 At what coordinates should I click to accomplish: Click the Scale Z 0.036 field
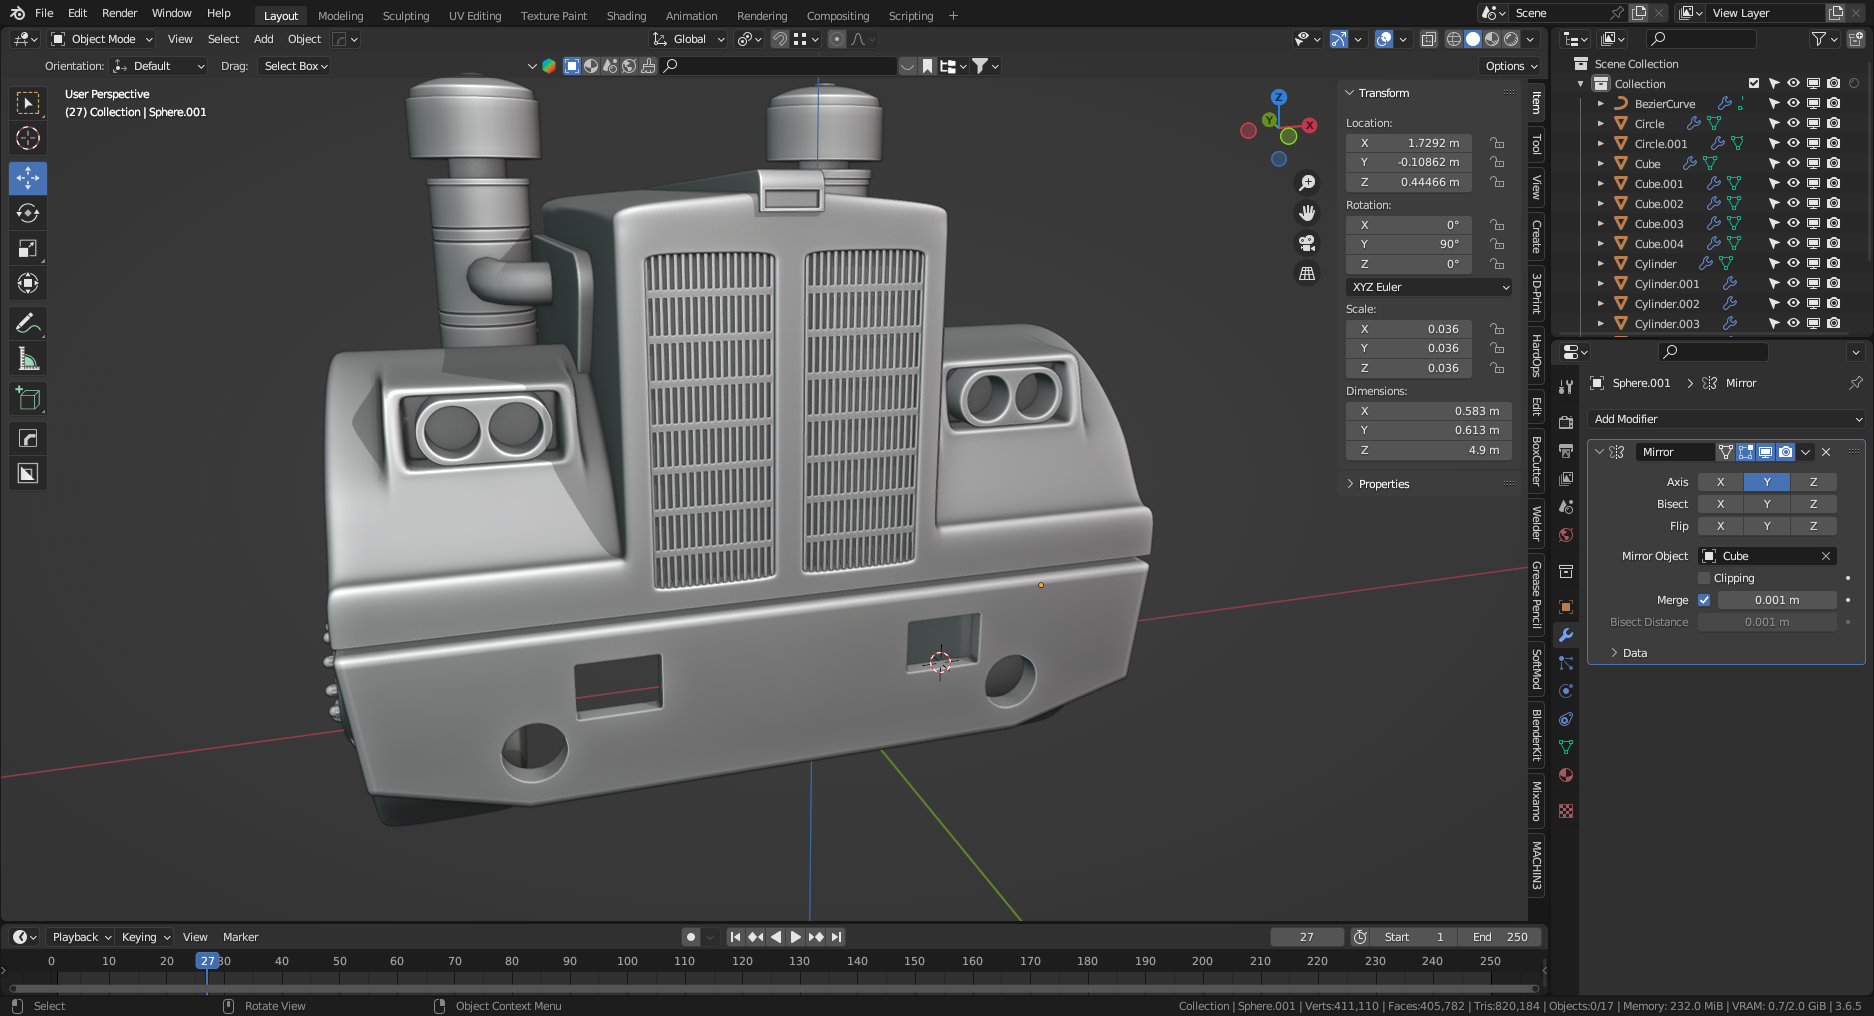click(x=1409, y=368)
